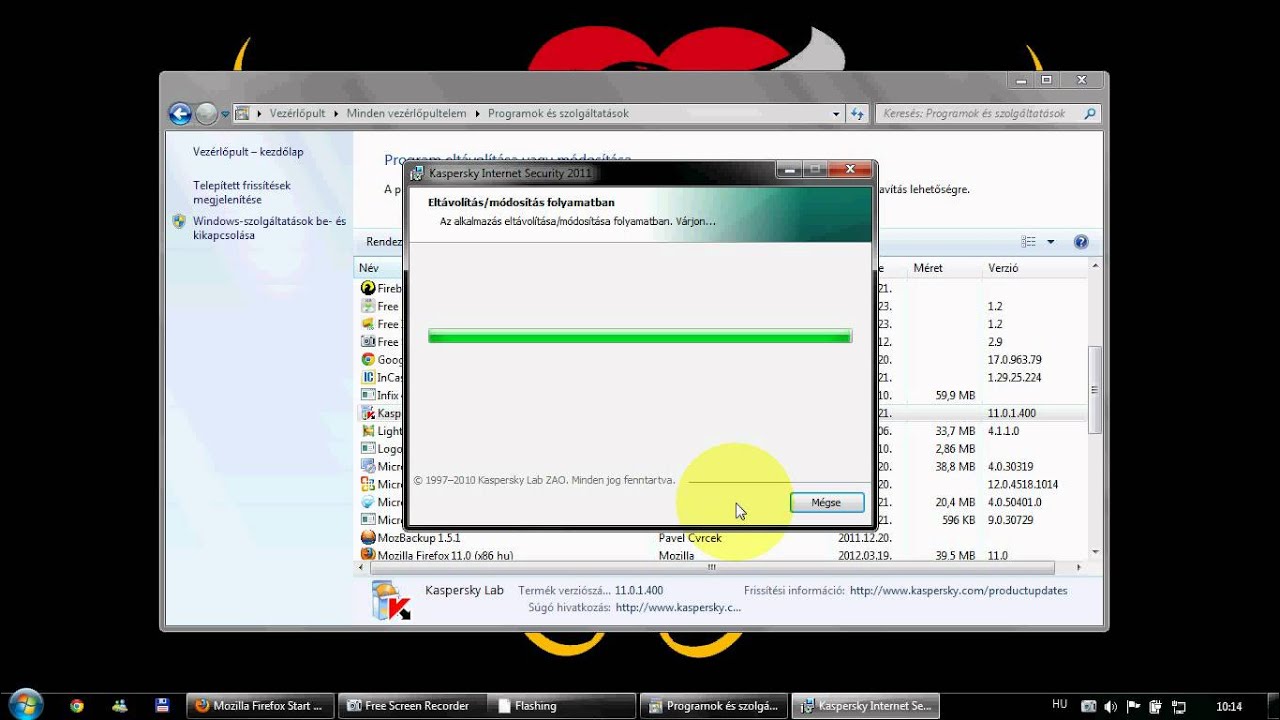This screenshot has height=720, width=1280.
Task: Open the Messenger people icon on taskbar
Action: click(x=120, y=706)
